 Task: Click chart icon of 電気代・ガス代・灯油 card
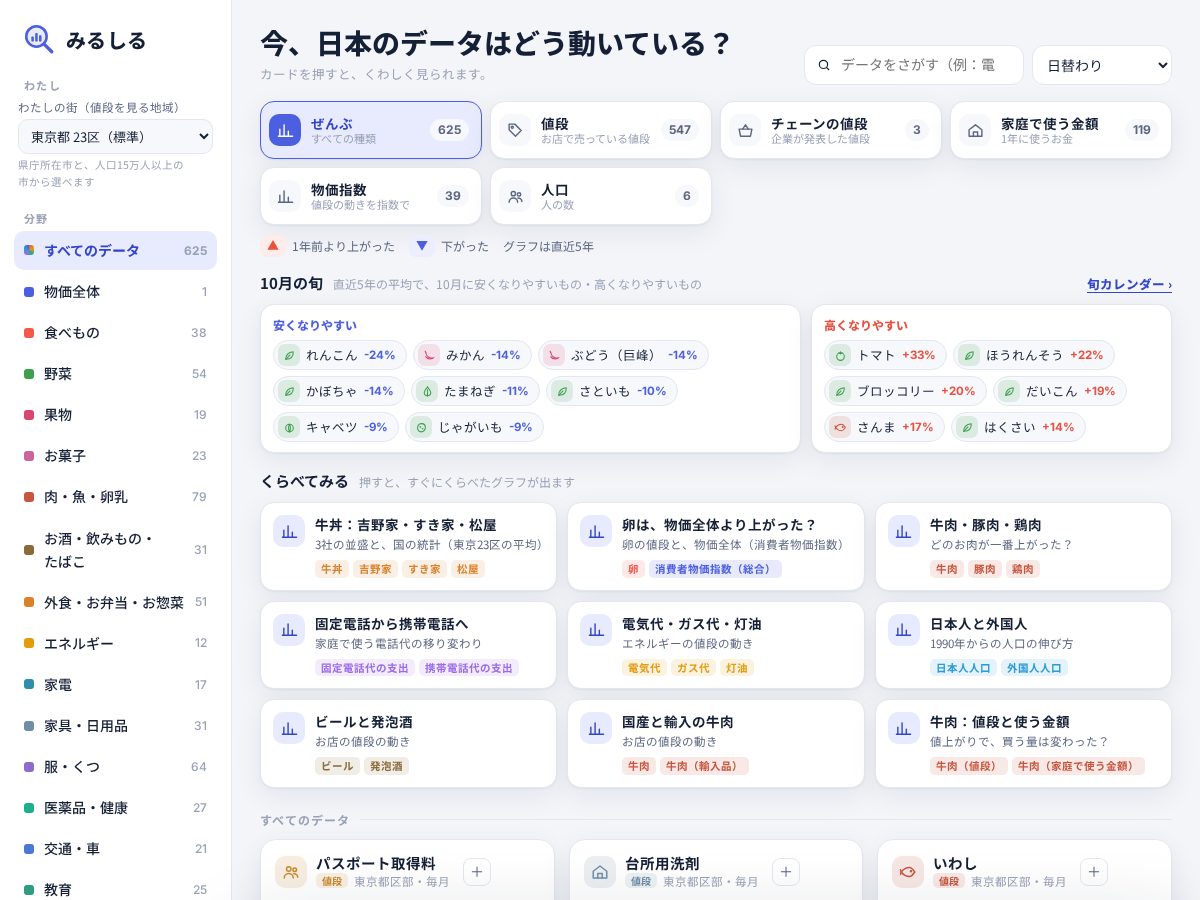pos(596,630)
